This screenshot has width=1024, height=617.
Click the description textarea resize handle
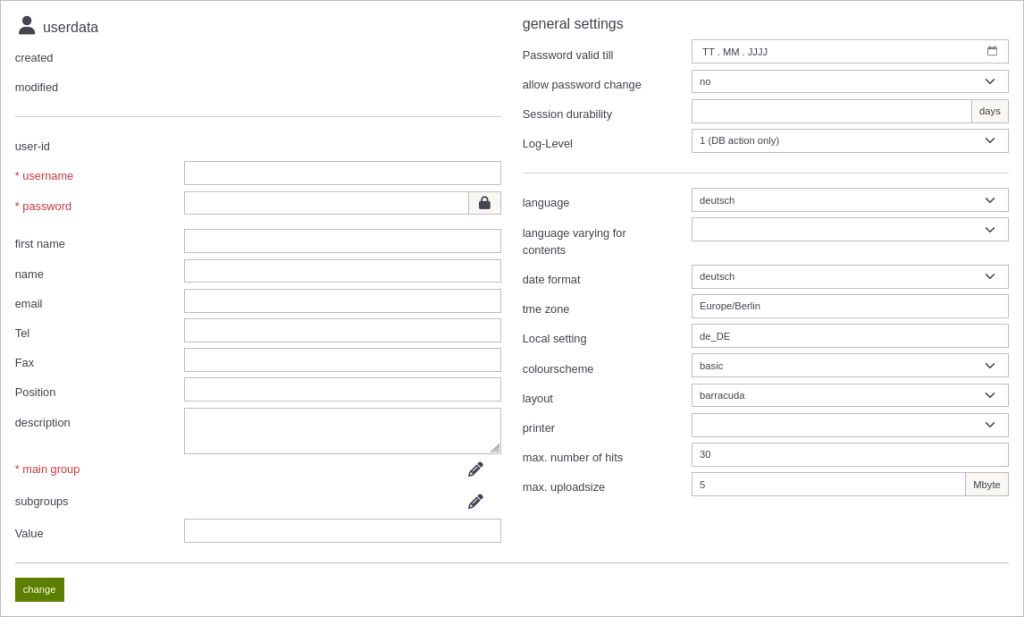click(x=496, y=449)
